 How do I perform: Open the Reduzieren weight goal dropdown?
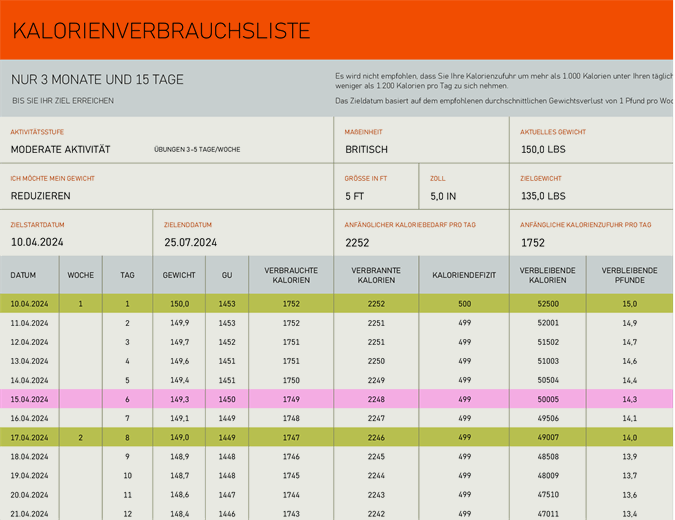(41, 196)
